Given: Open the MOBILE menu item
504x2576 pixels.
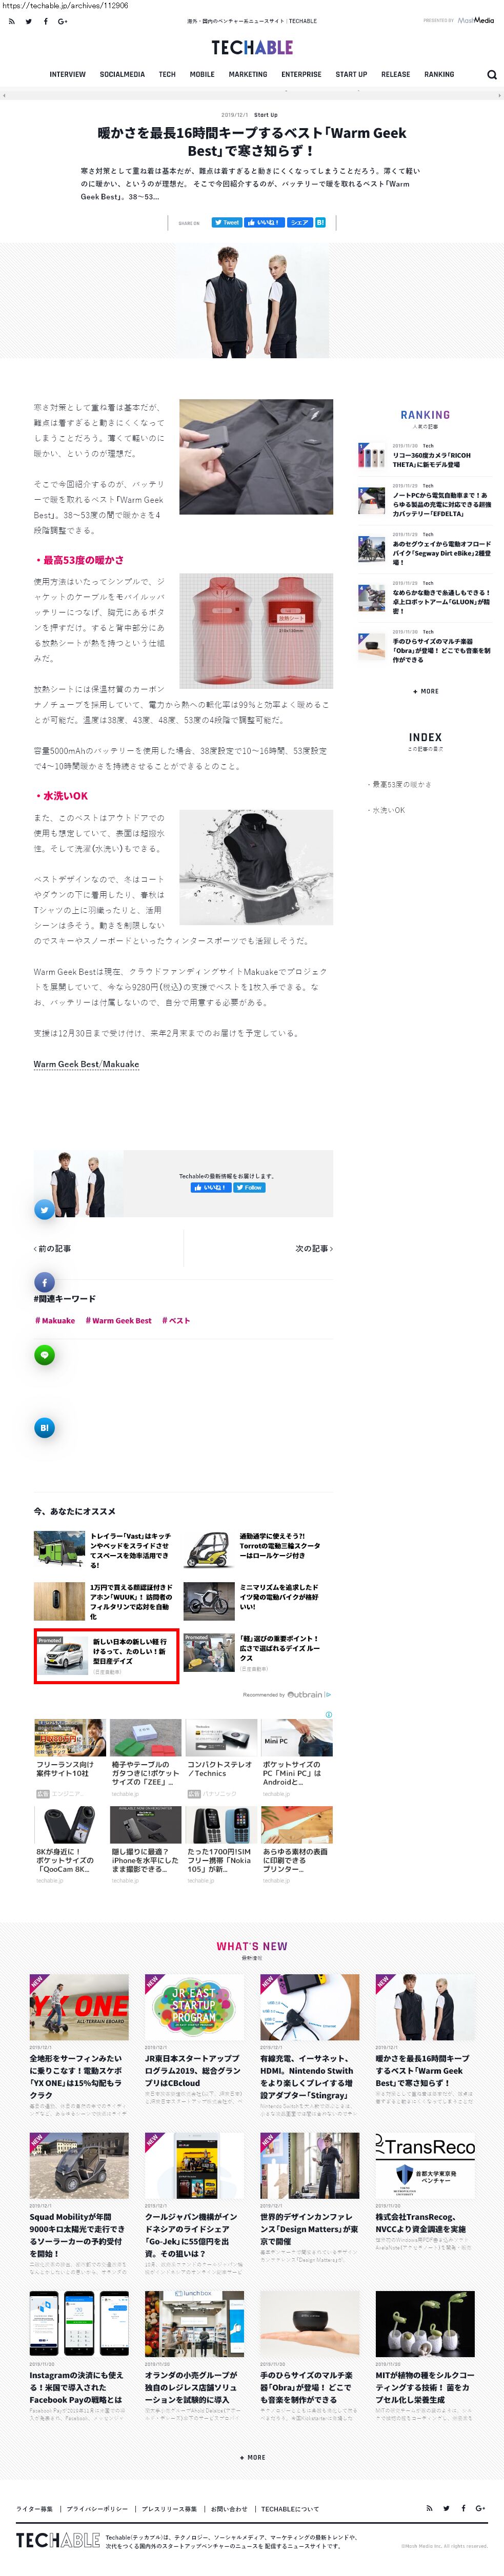Looking at the screenshot, I should [202, 74].
